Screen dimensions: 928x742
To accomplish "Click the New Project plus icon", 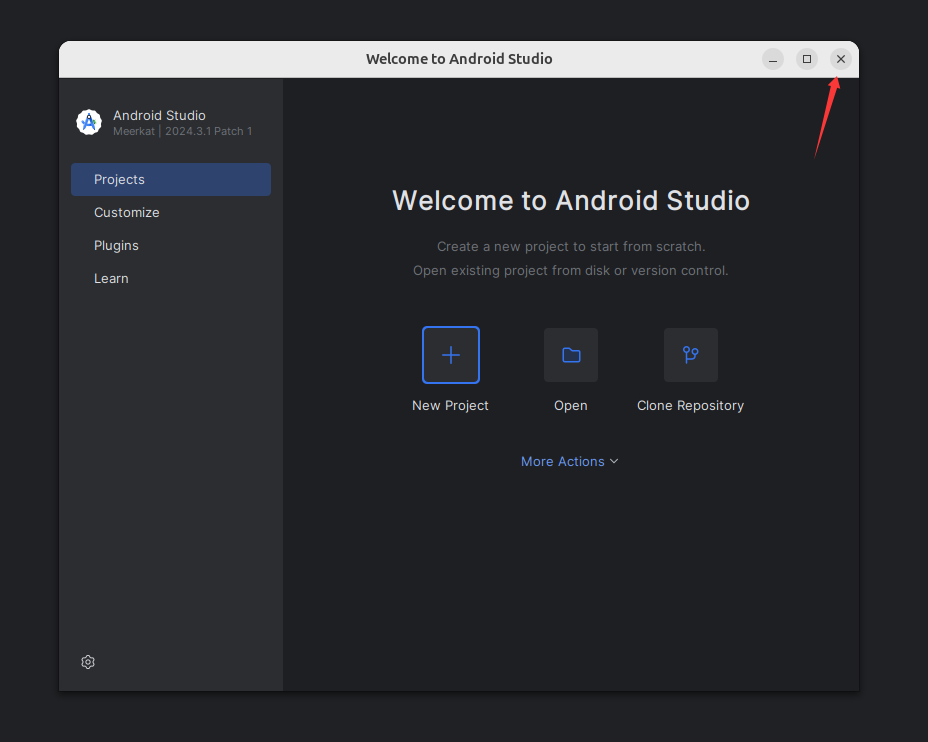I will tap(451, 355).
